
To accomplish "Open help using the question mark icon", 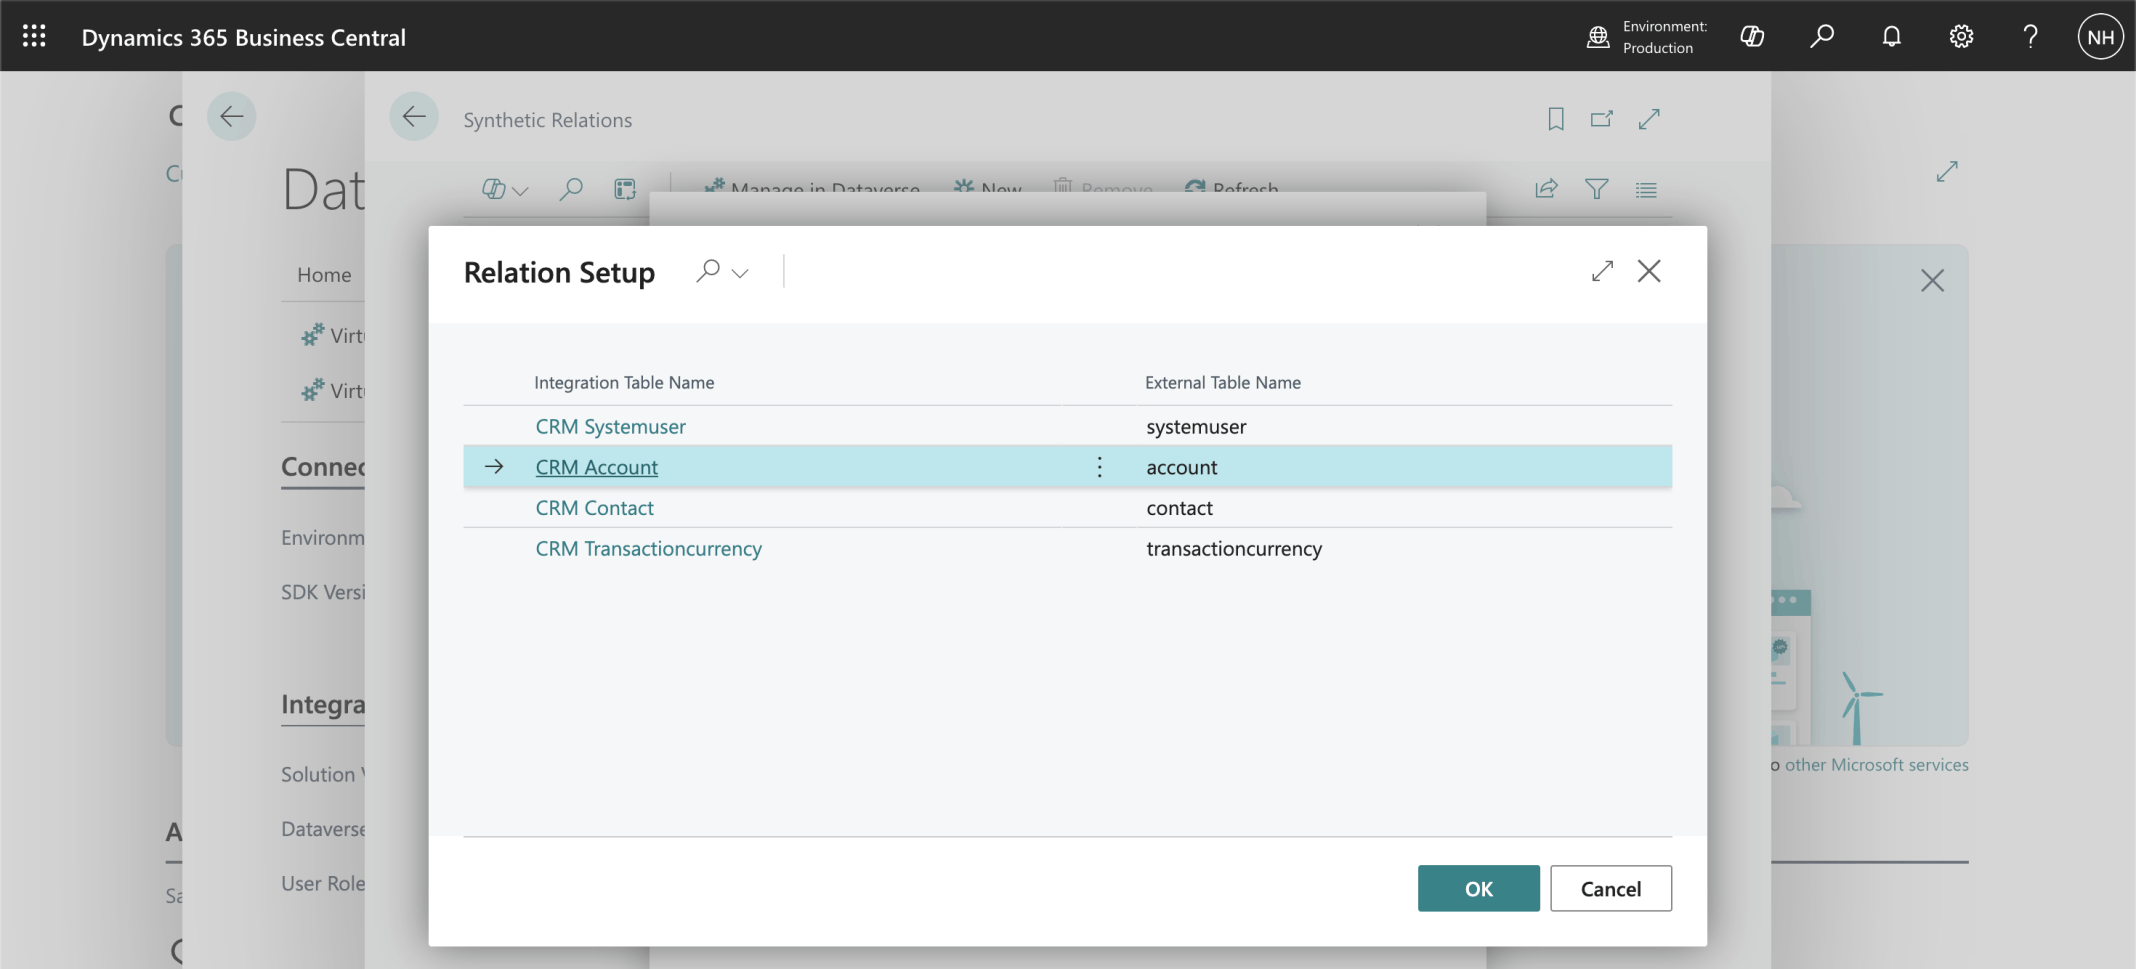I will click(x=2030, y=37).
